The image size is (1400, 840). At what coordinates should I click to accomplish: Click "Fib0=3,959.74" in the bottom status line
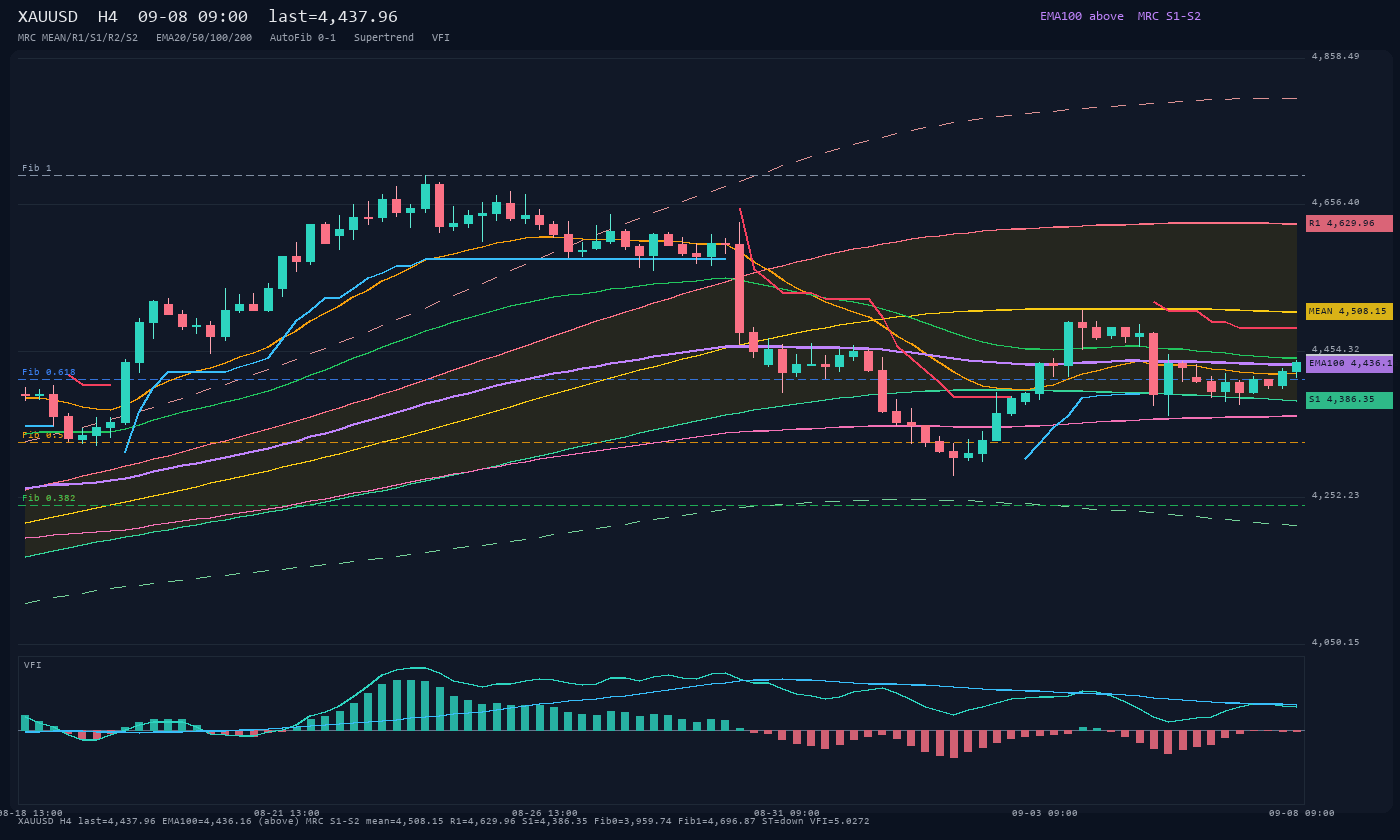635,821
